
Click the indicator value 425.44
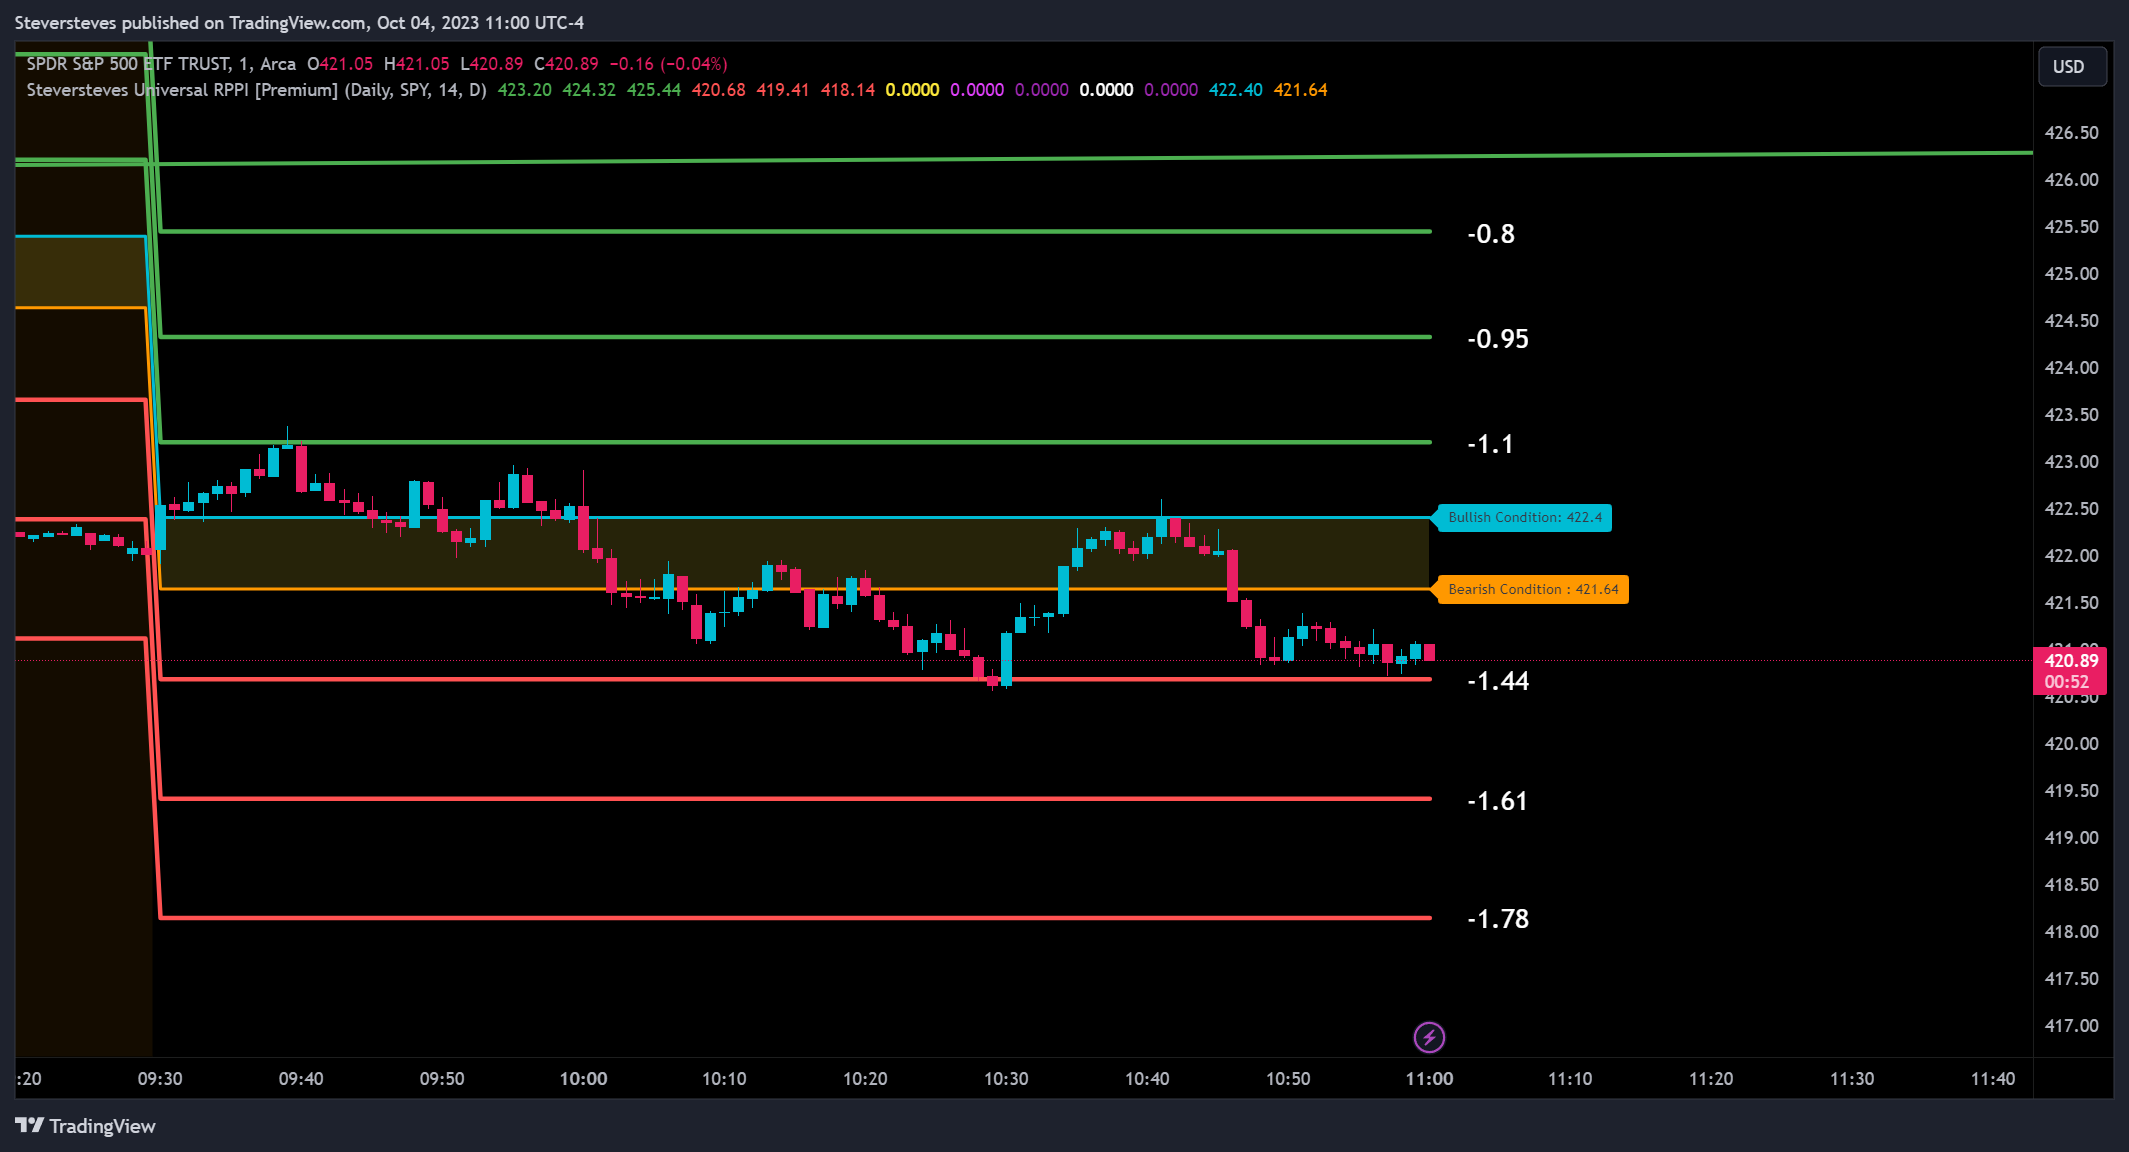click(654, 90)
